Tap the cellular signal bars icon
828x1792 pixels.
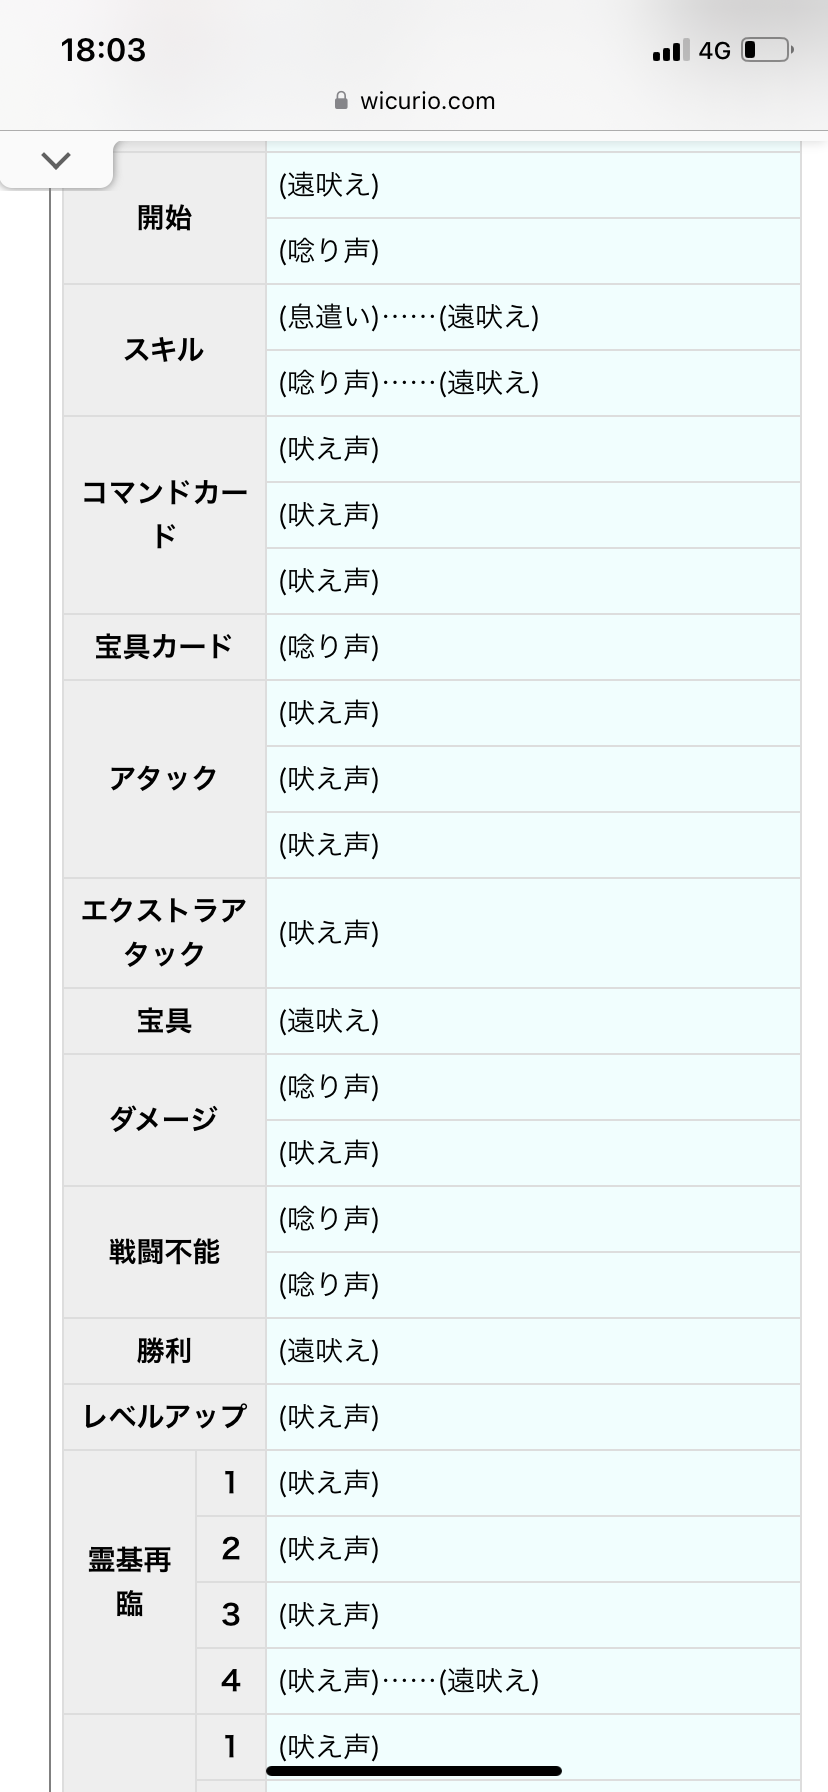(670, 51)
